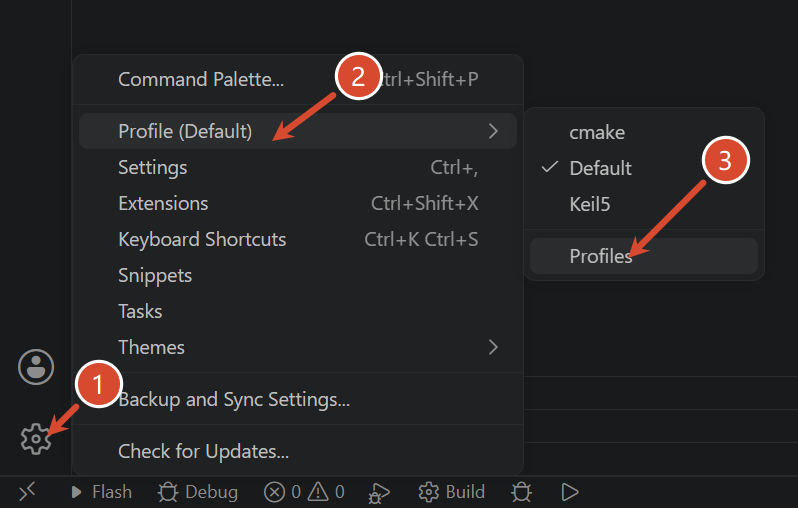Expand the Themes submenu chevron
The height and width of the screenshot is (508, 798).
pyautogui.click(x=493, y=347)
